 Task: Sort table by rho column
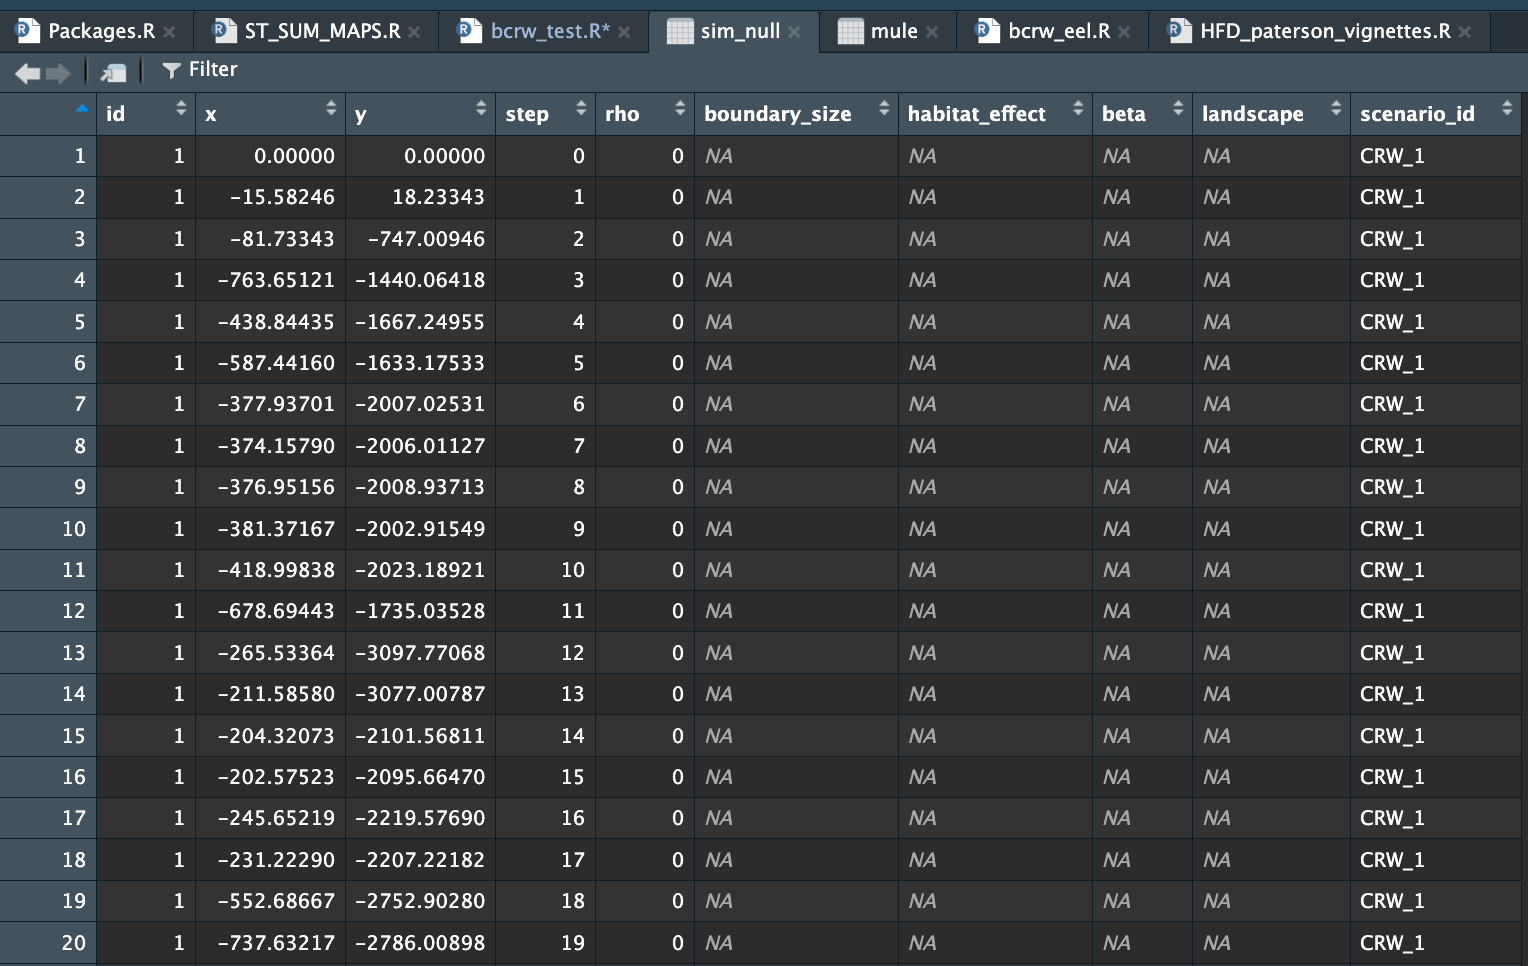tap(680, 109)
